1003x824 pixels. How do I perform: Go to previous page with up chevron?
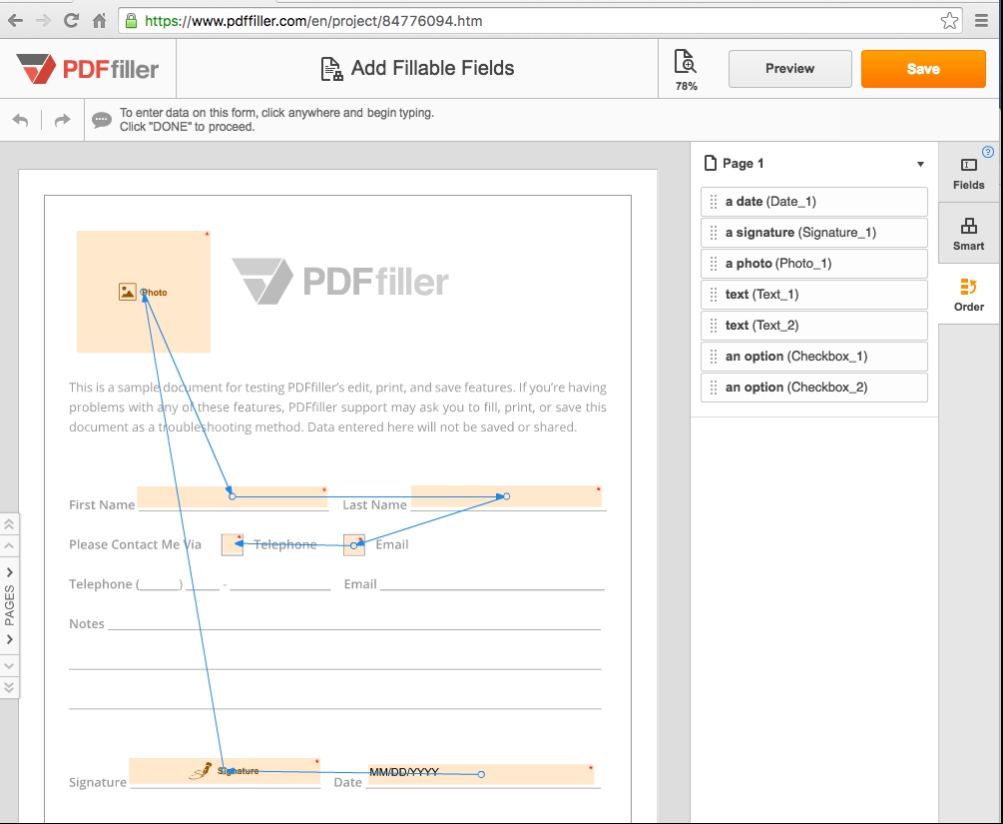(x=9, y=546)
